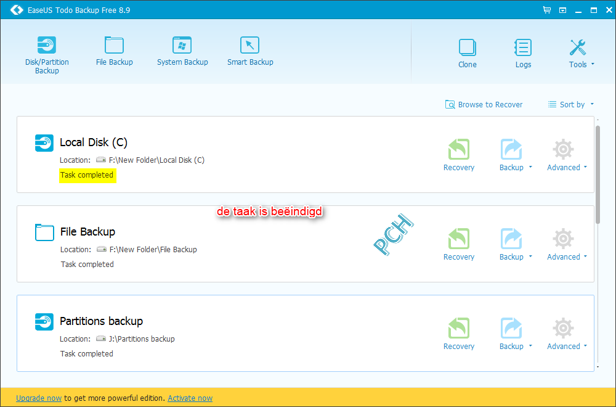This screenshot has width=616, height=408.
Task: Expand Advanced arrow for File Backup task
Action: 585,256
